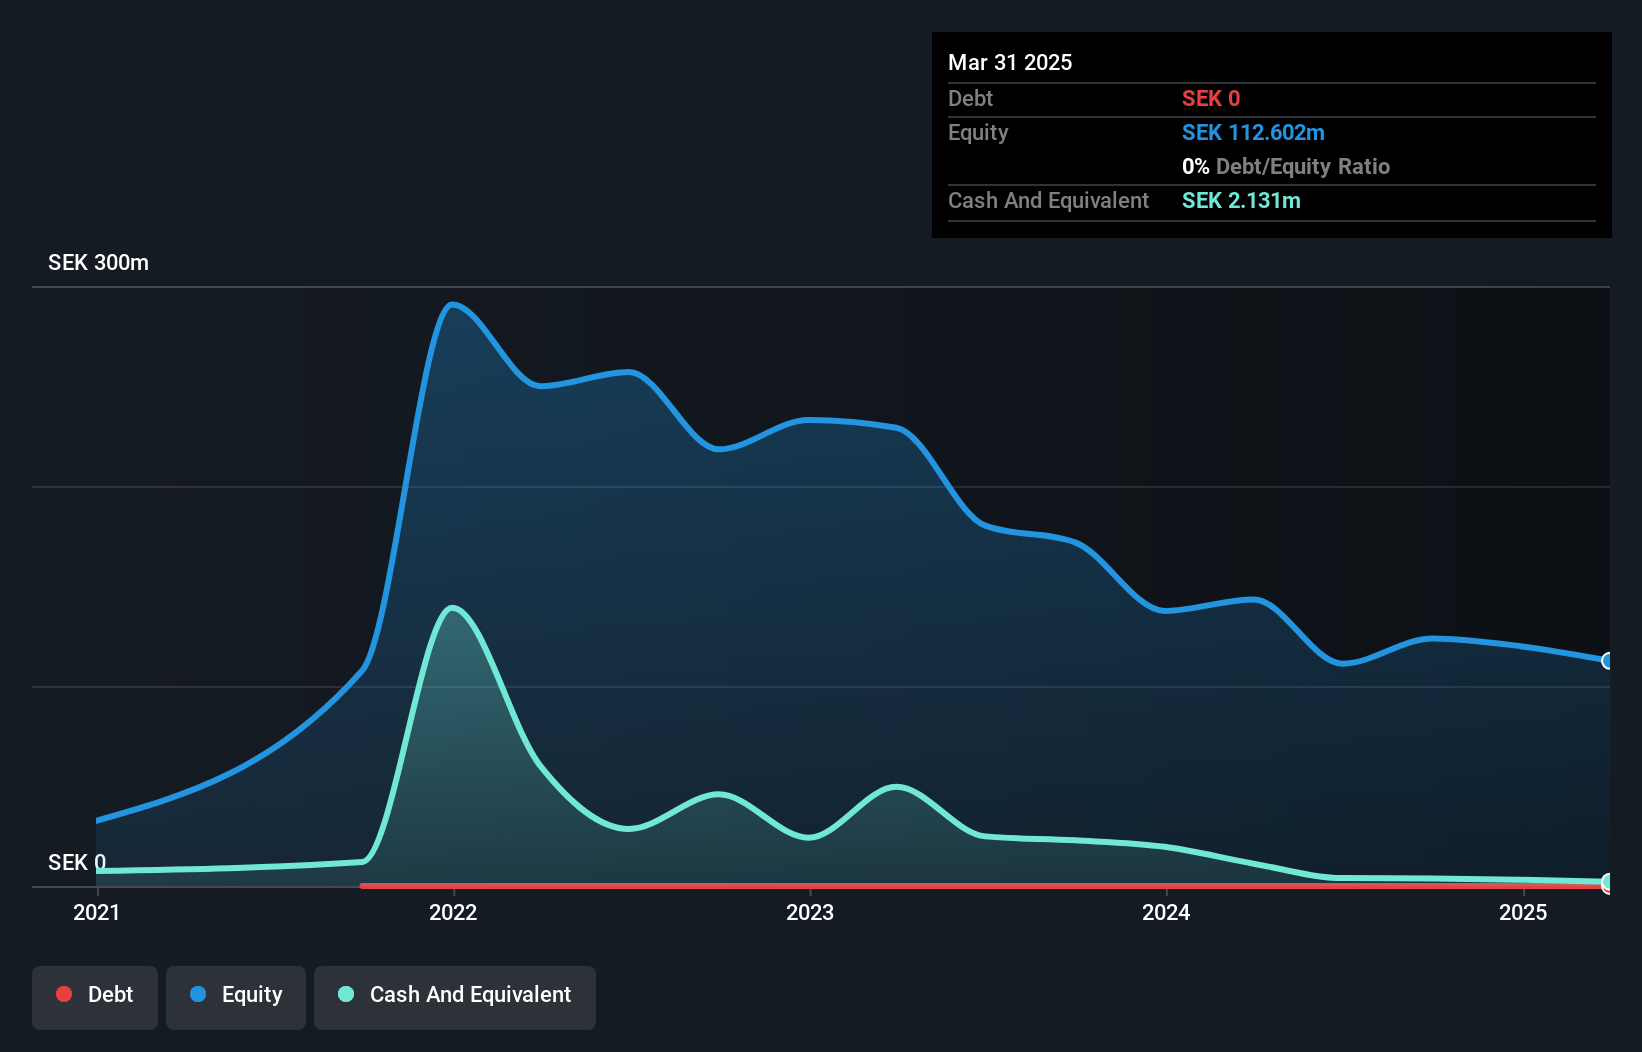Click the Equity row label in the tooltip
Image resolution: width=1642 pixels, height=1052 pixels.
coord(978,133)
